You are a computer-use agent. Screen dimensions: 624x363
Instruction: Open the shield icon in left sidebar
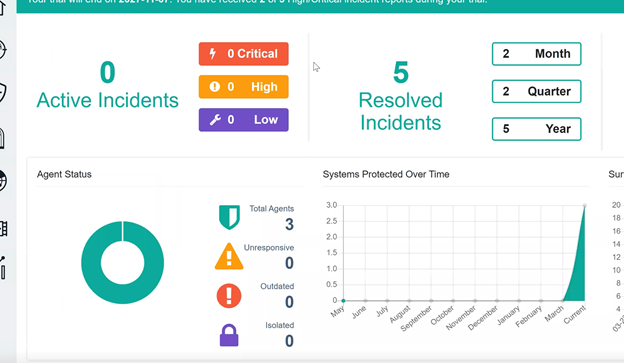coord(2,93)
